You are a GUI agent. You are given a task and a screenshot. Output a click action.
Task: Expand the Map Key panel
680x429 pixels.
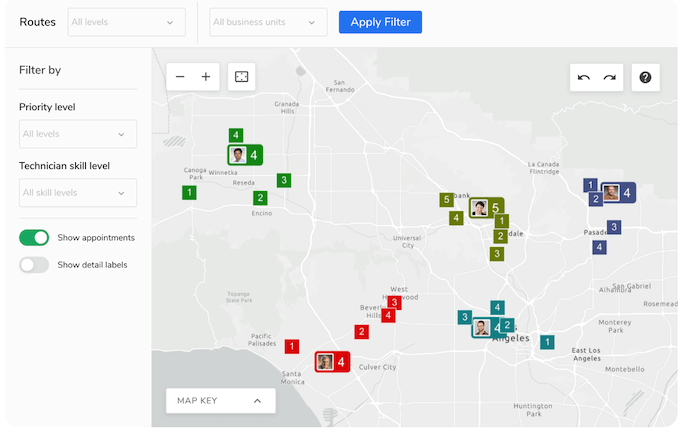[220, 401]
